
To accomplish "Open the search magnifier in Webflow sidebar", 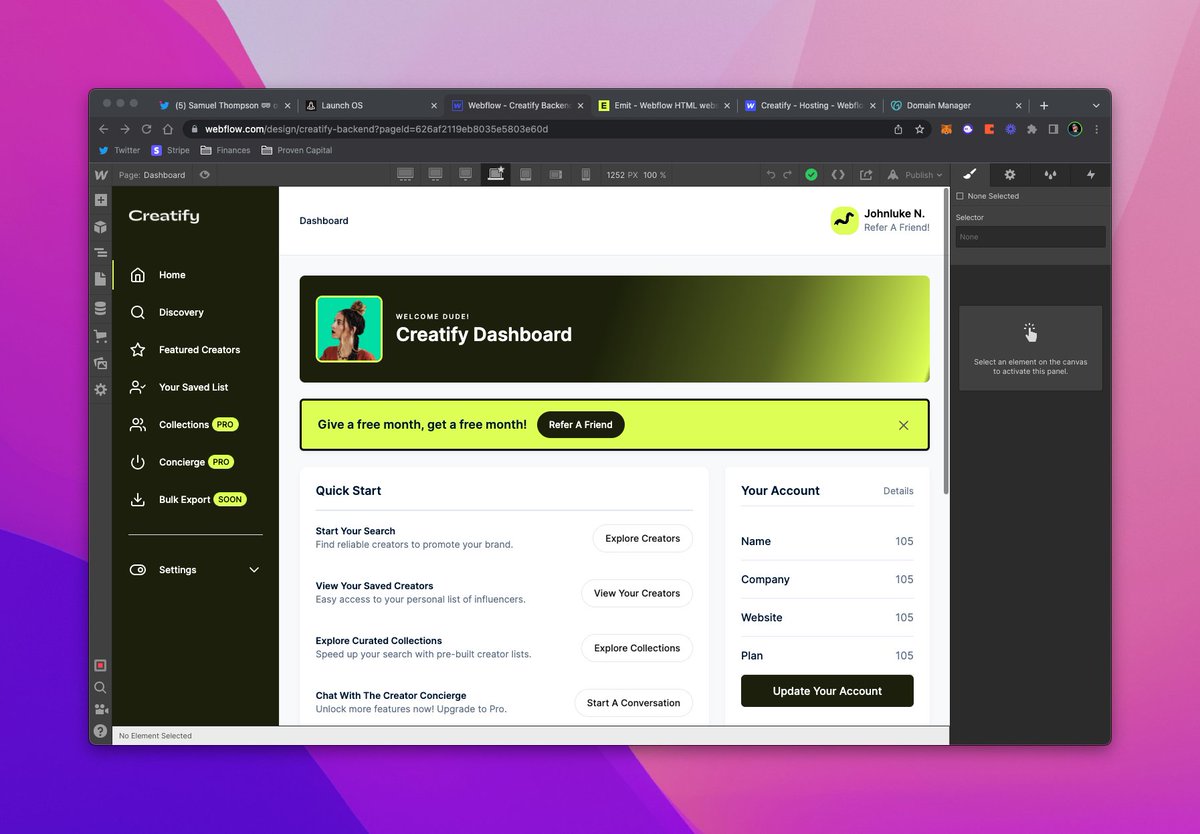I will pyautogui.click(x=100, y=688).
